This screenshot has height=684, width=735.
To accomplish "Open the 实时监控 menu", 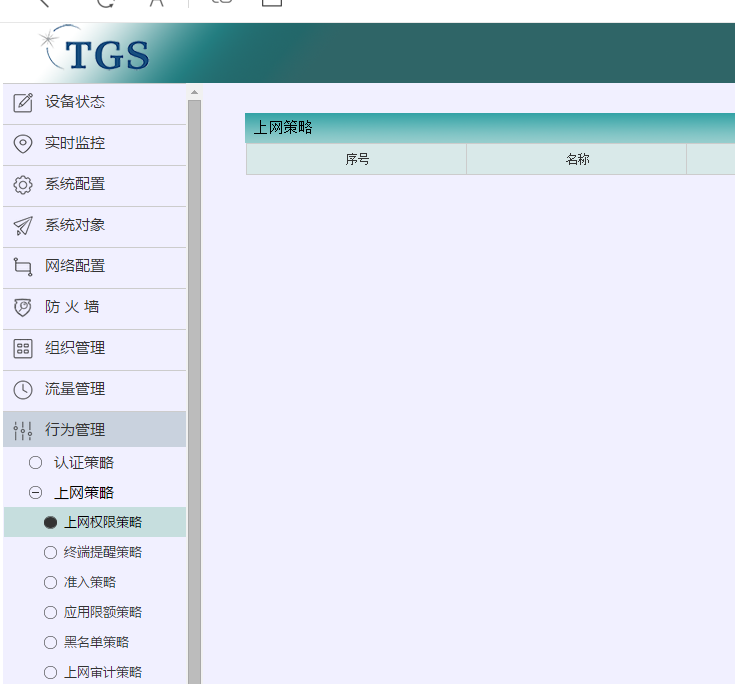I will tap(94, 145).
